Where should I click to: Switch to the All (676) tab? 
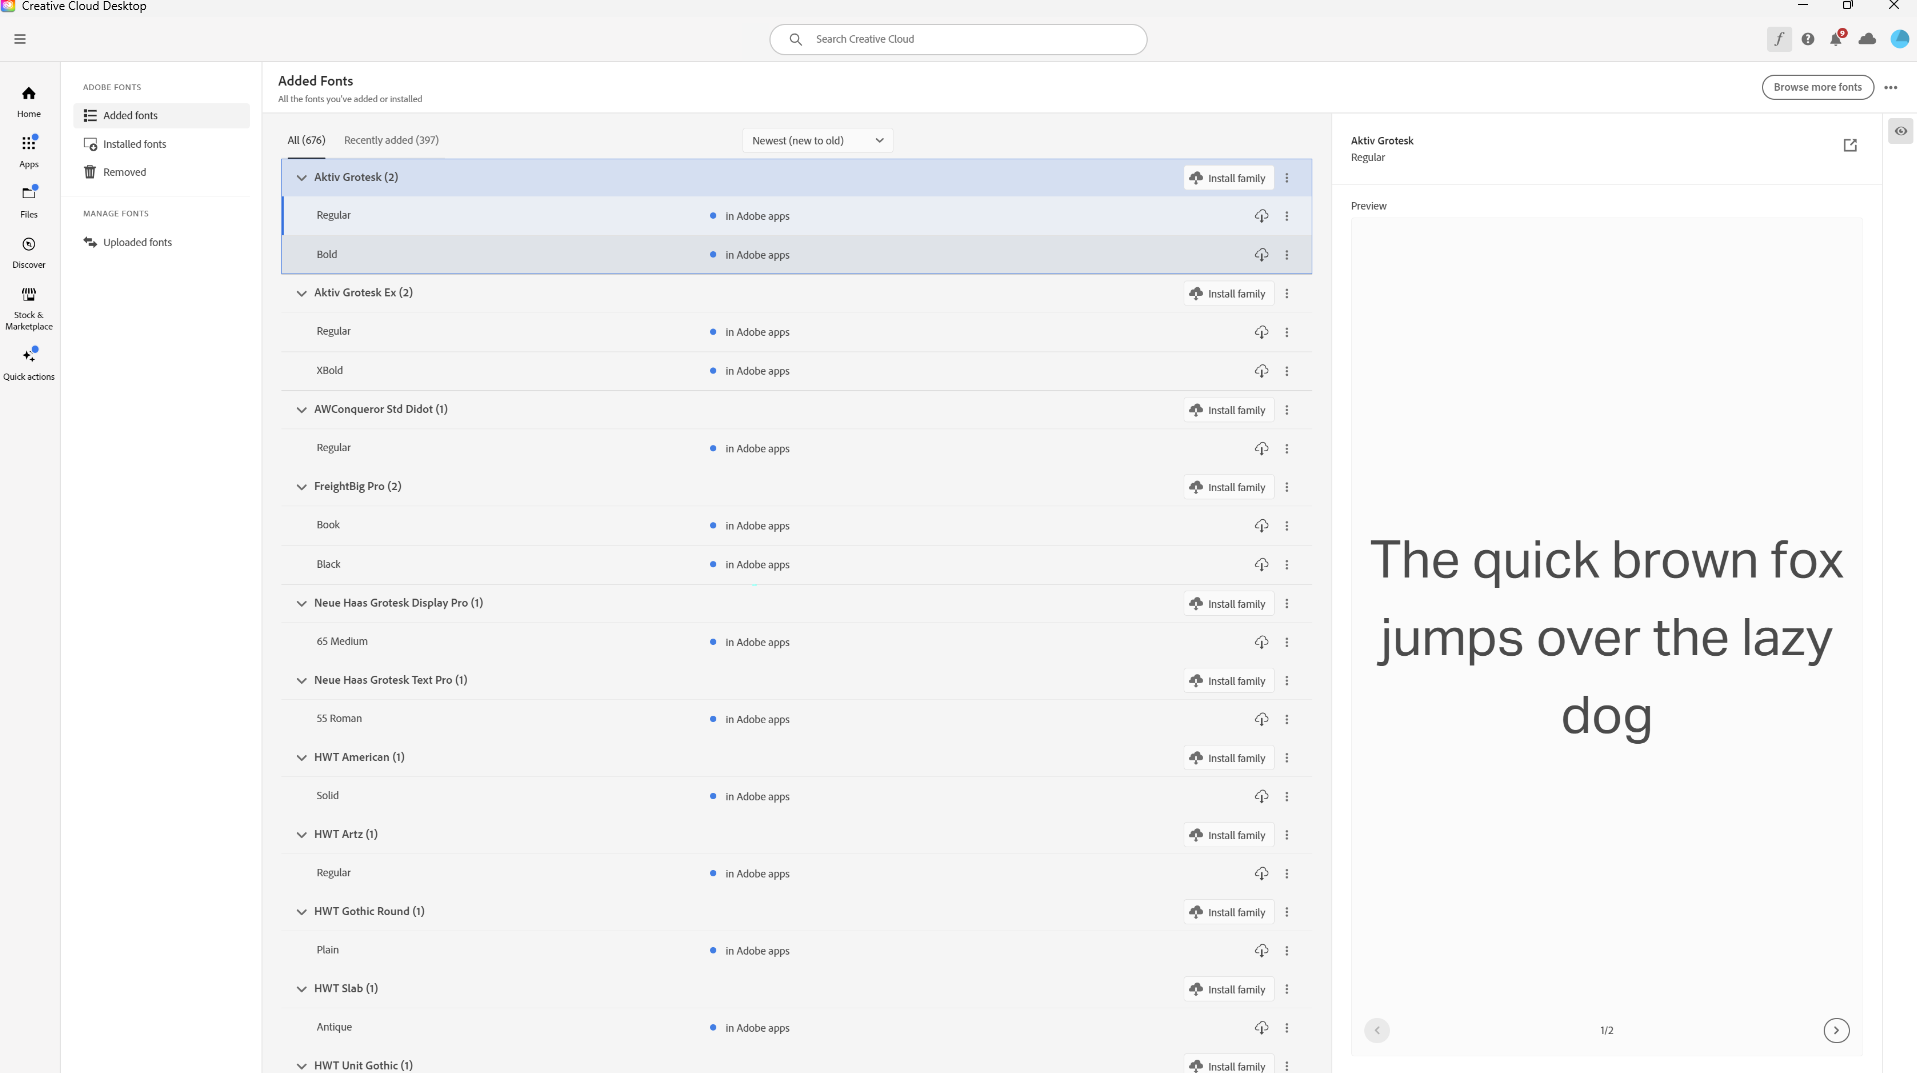click(306, 140)
